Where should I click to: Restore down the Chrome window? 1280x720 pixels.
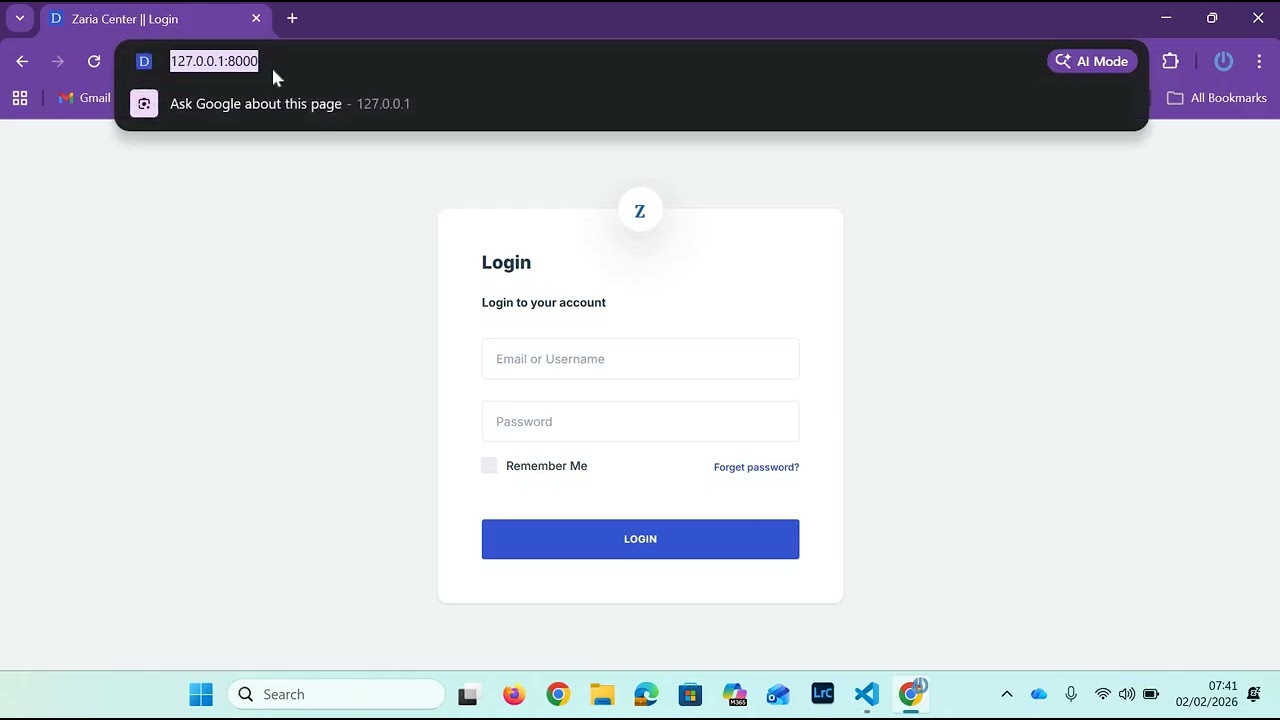click(1212, 18)
